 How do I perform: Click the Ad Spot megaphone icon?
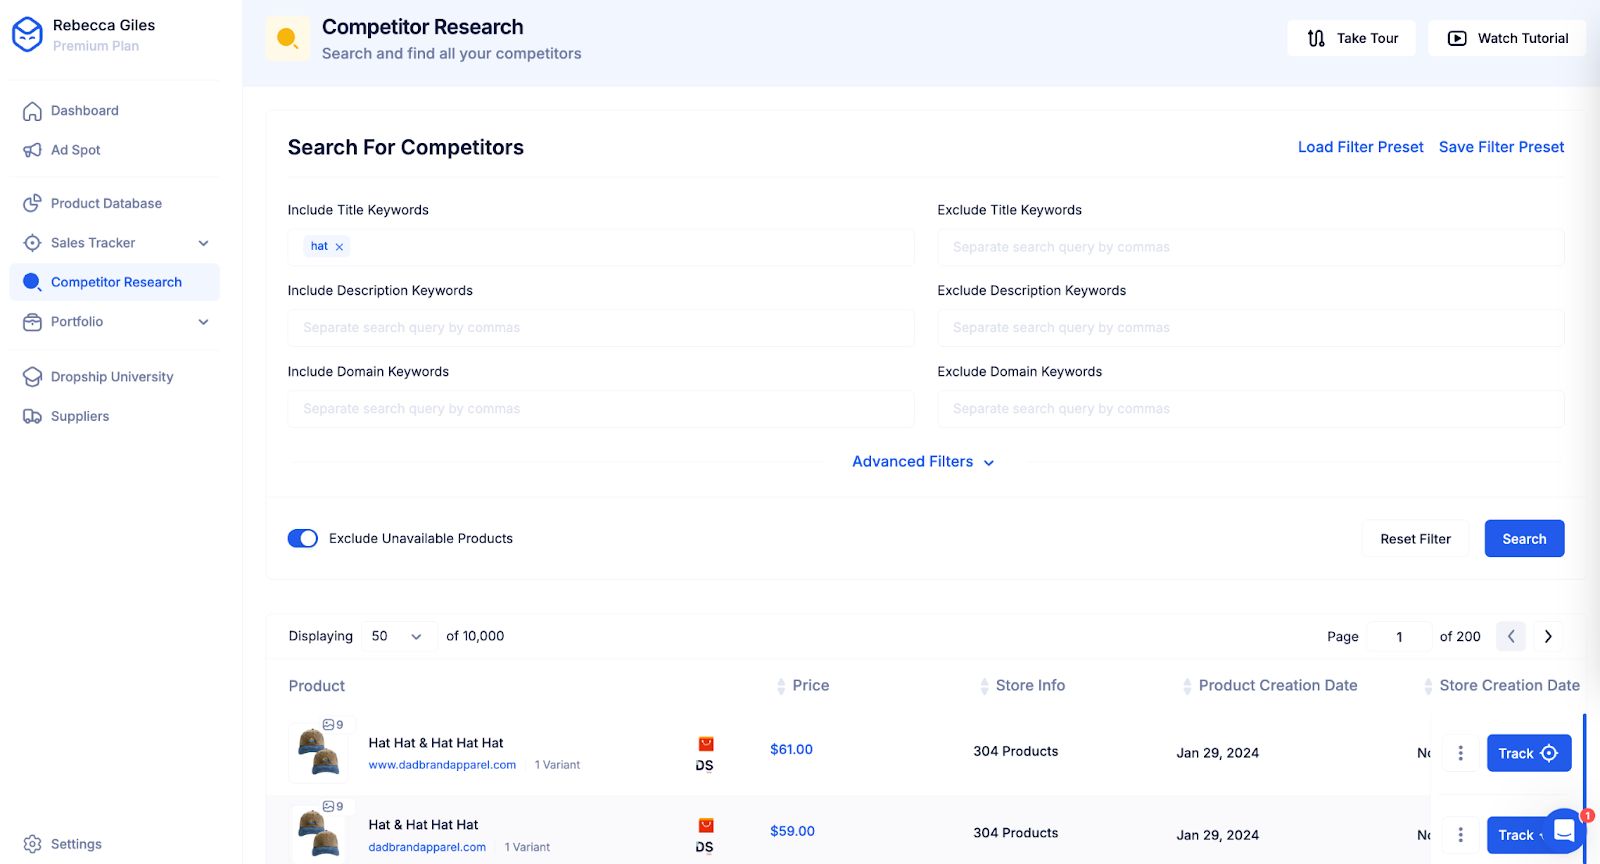click(x=32, y=150)
